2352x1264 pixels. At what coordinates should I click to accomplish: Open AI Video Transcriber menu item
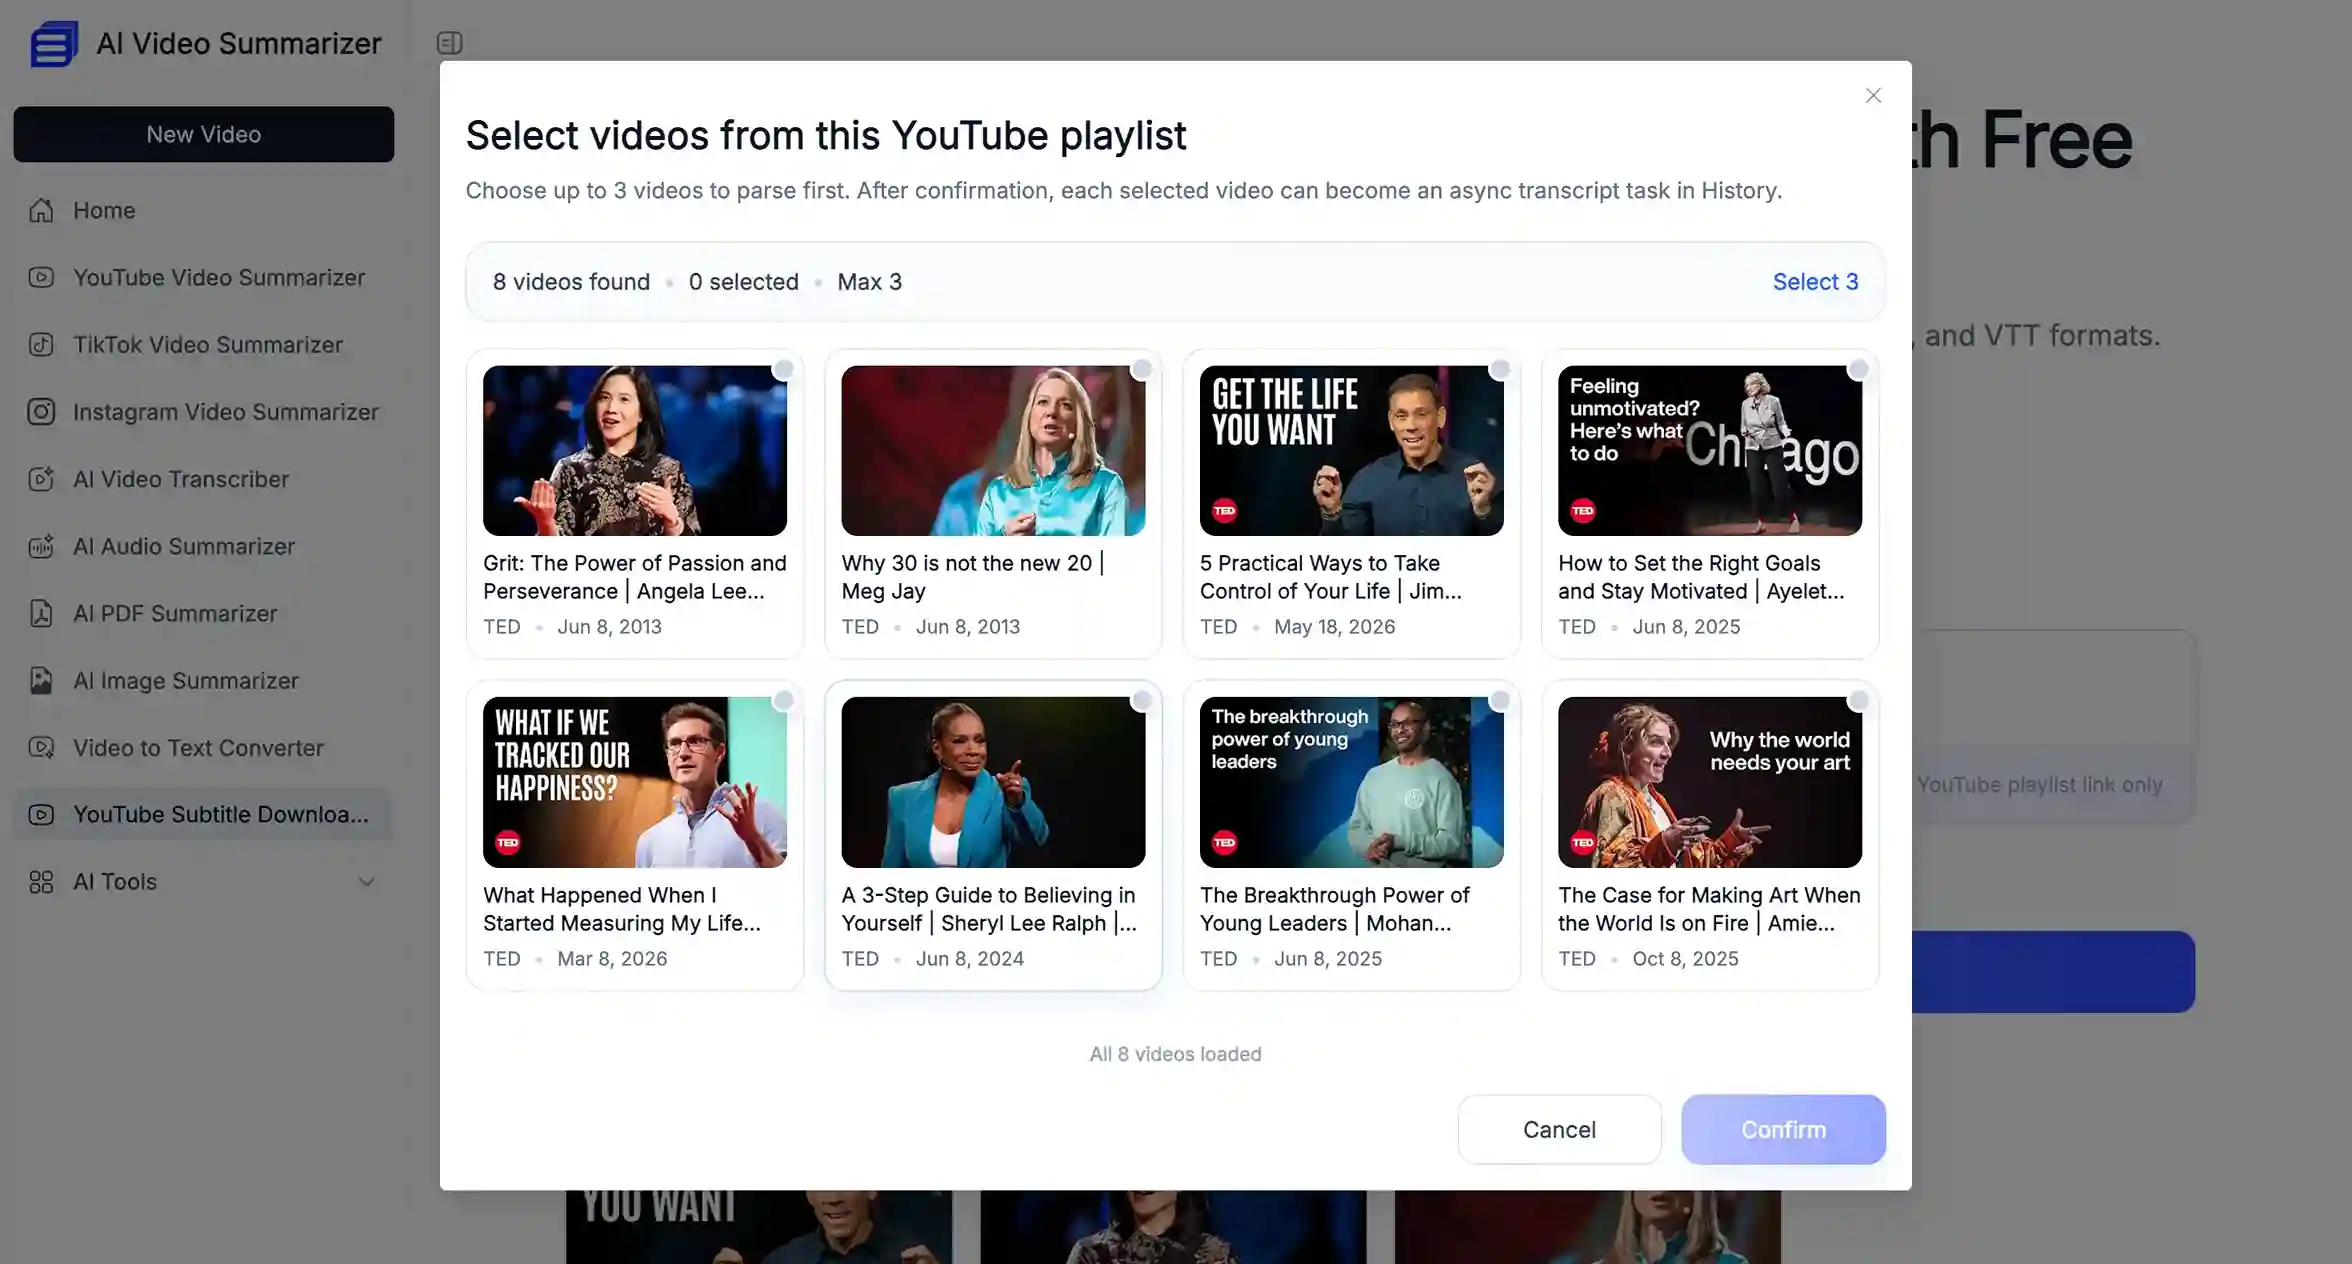pos(203,479)
